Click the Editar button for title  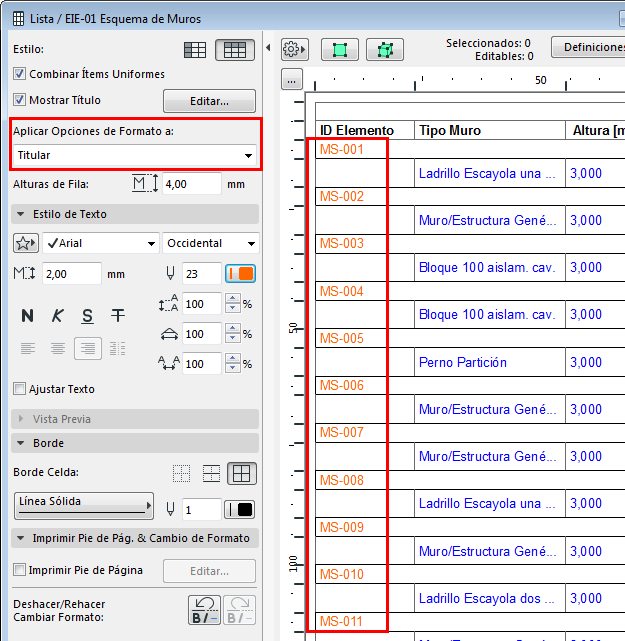click(209, 101)
